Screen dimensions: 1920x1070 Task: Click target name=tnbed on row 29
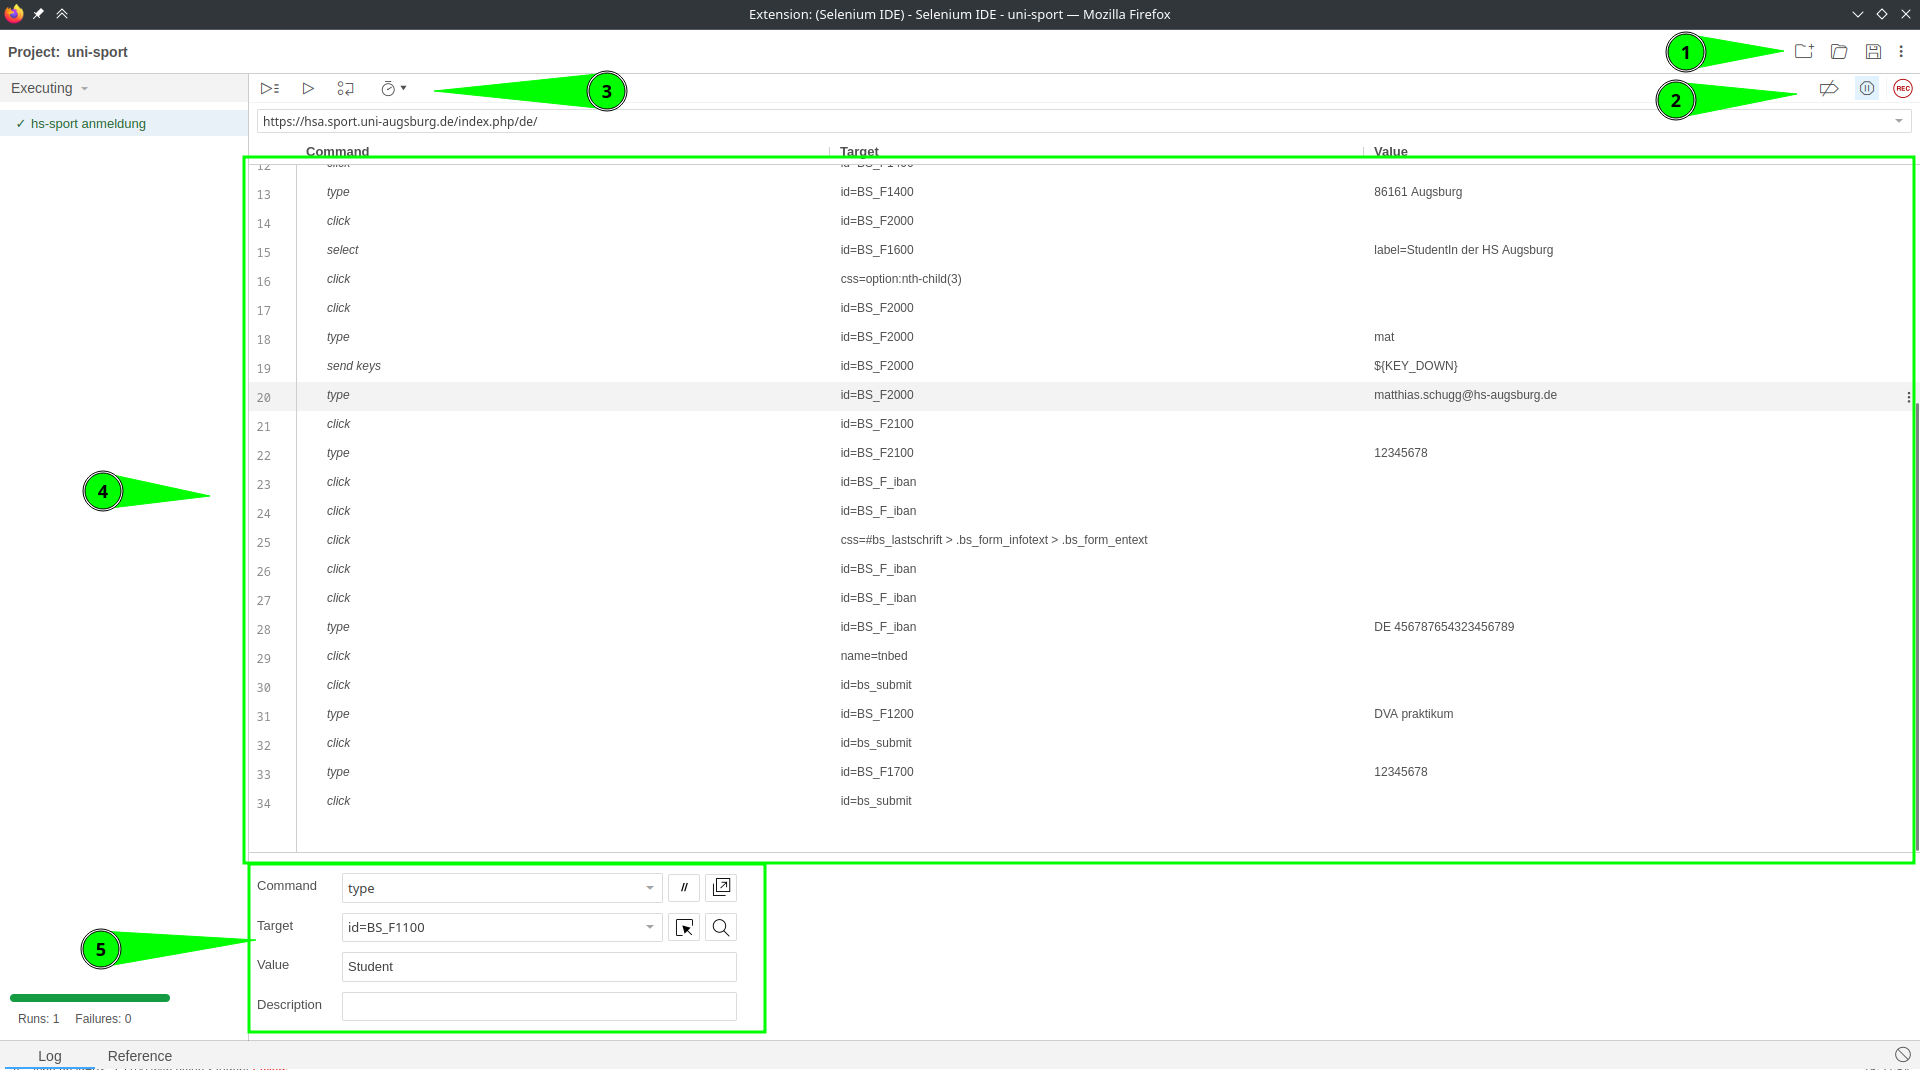(x=874, y=656)
